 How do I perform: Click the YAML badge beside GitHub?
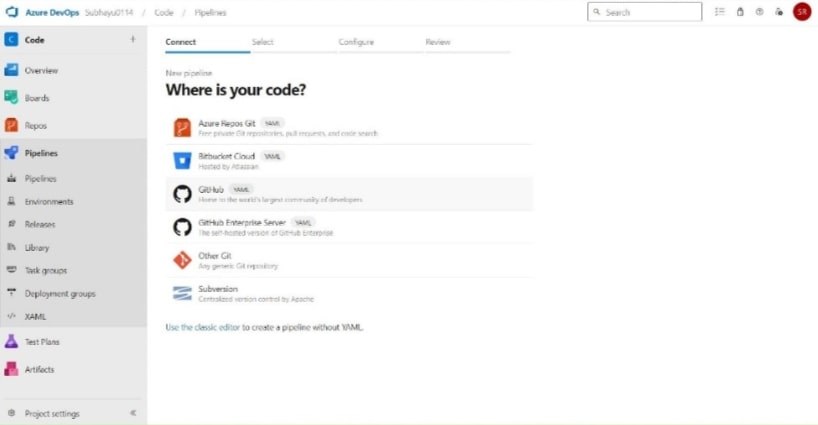click(241, 190)
